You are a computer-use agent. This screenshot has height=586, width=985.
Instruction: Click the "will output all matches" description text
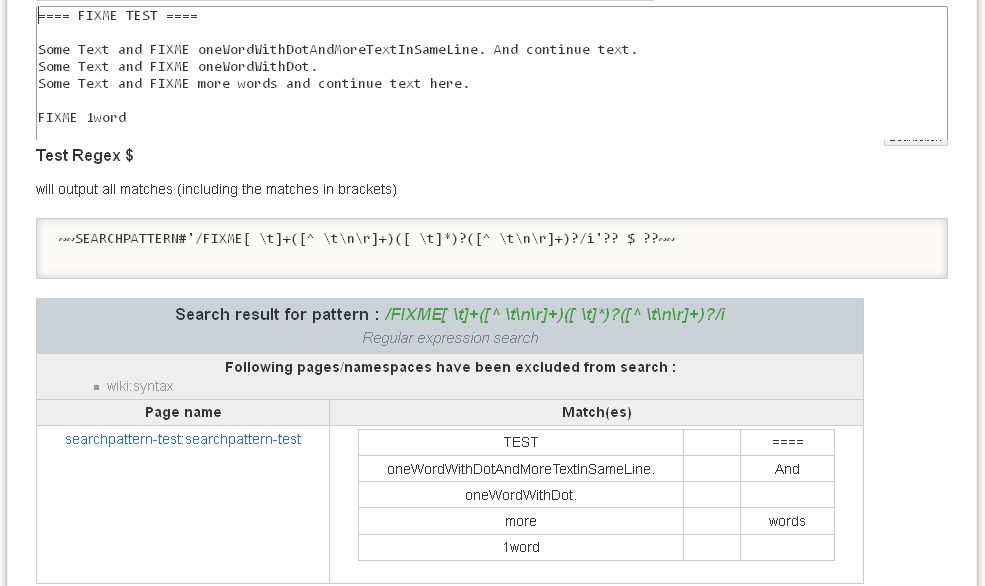pos(216,189)
